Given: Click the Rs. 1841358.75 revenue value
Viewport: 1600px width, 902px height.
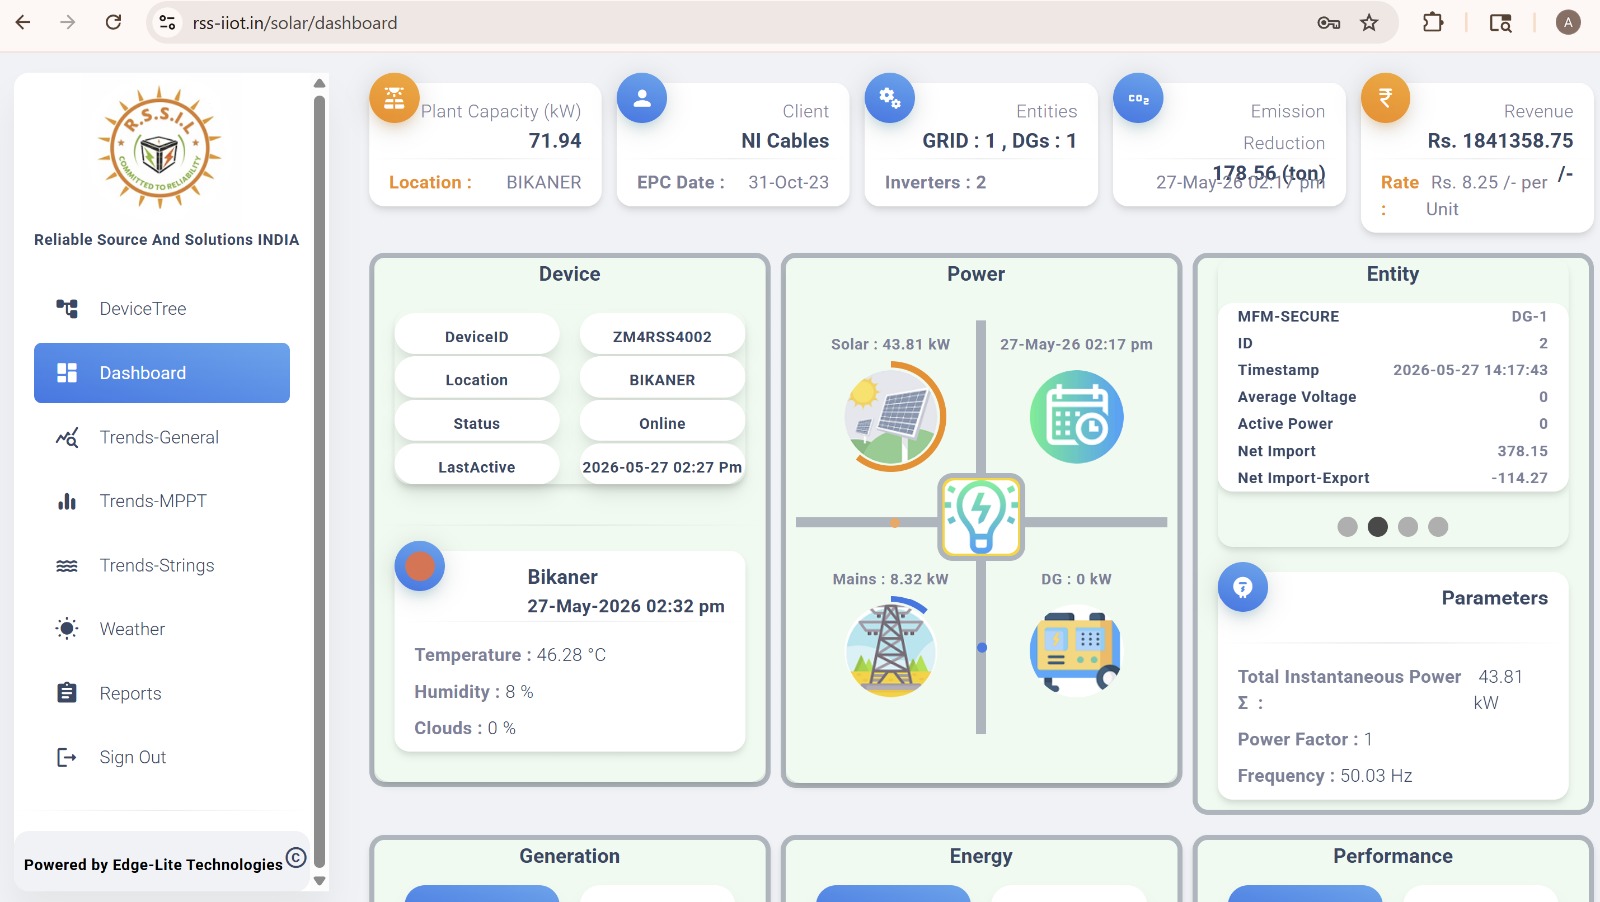Looking at the screenshot, I should tap(1500, 141).
